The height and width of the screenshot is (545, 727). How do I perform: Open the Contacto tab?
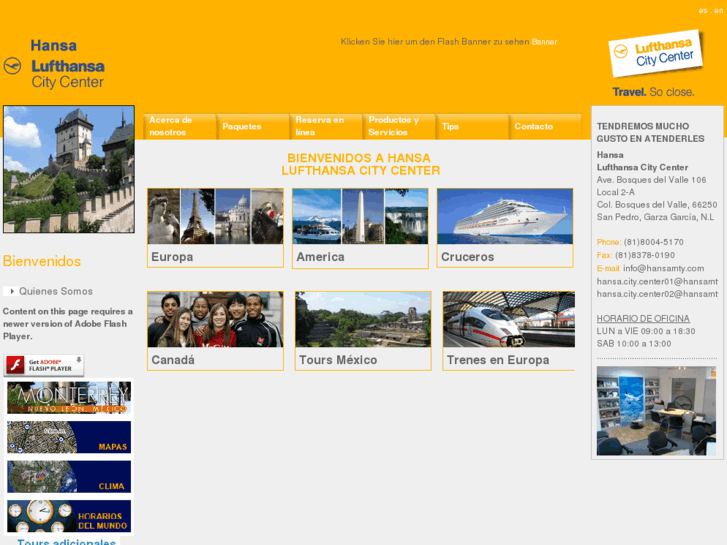tap(545, 126)
